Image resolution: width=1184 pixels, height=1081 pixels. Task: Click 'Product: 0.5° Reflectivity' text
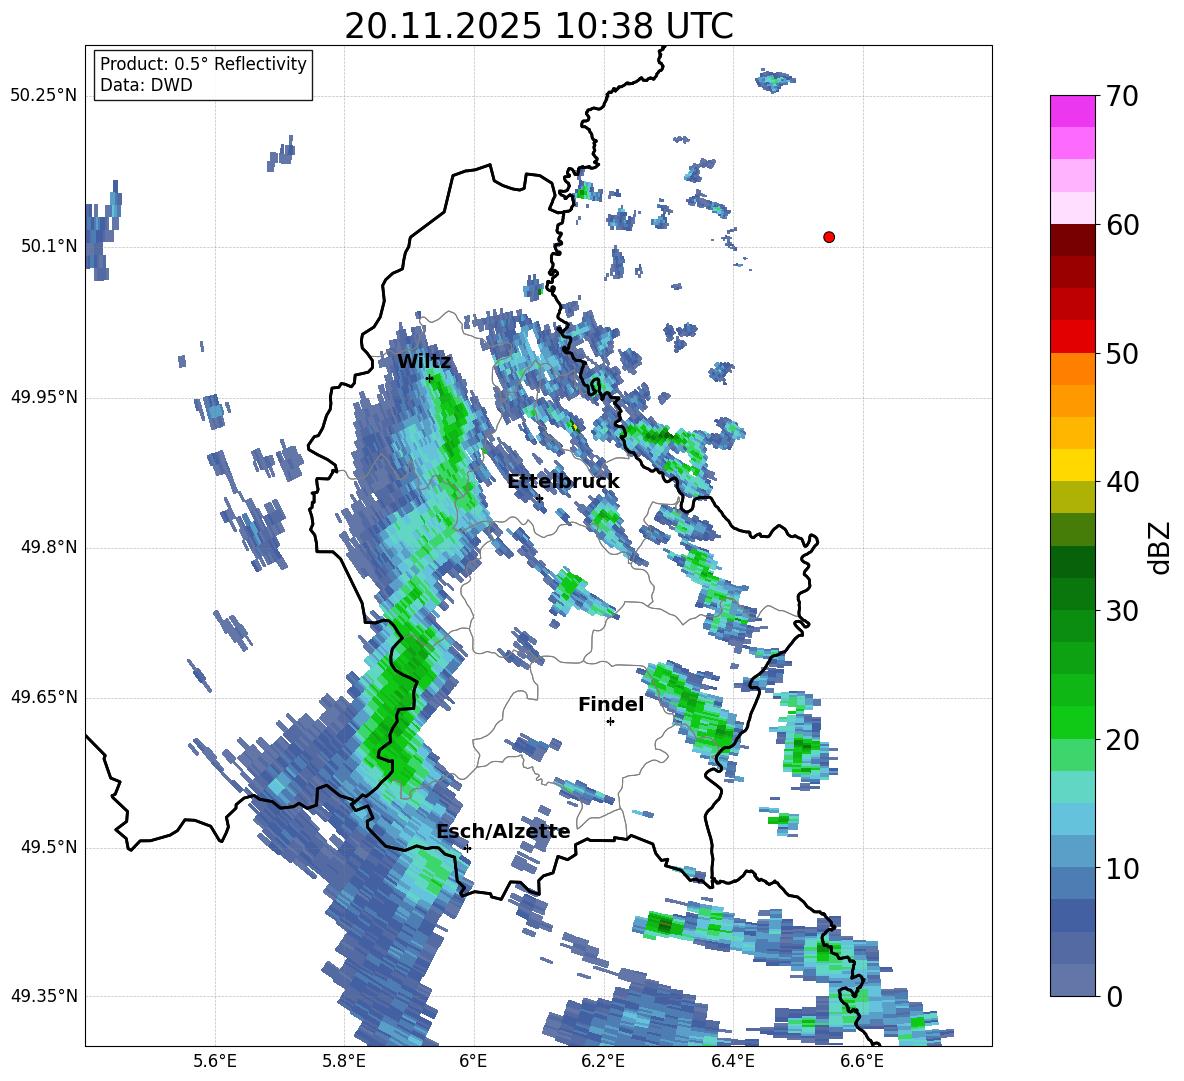[x=203, y=64]
